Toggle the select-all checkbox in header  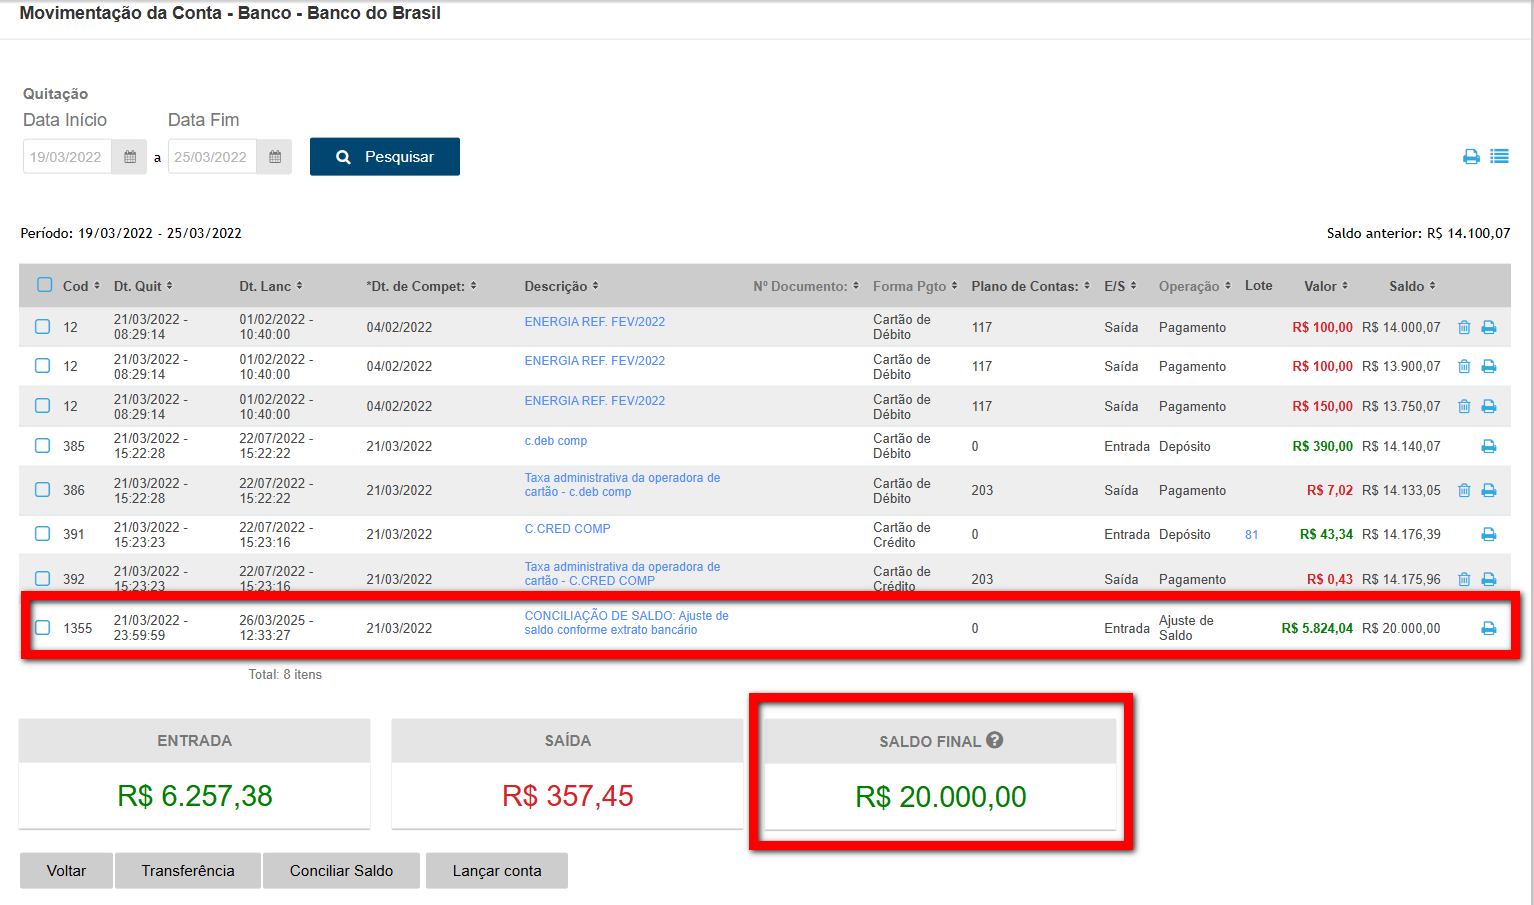pyautogui.click(x=45, y=285)
